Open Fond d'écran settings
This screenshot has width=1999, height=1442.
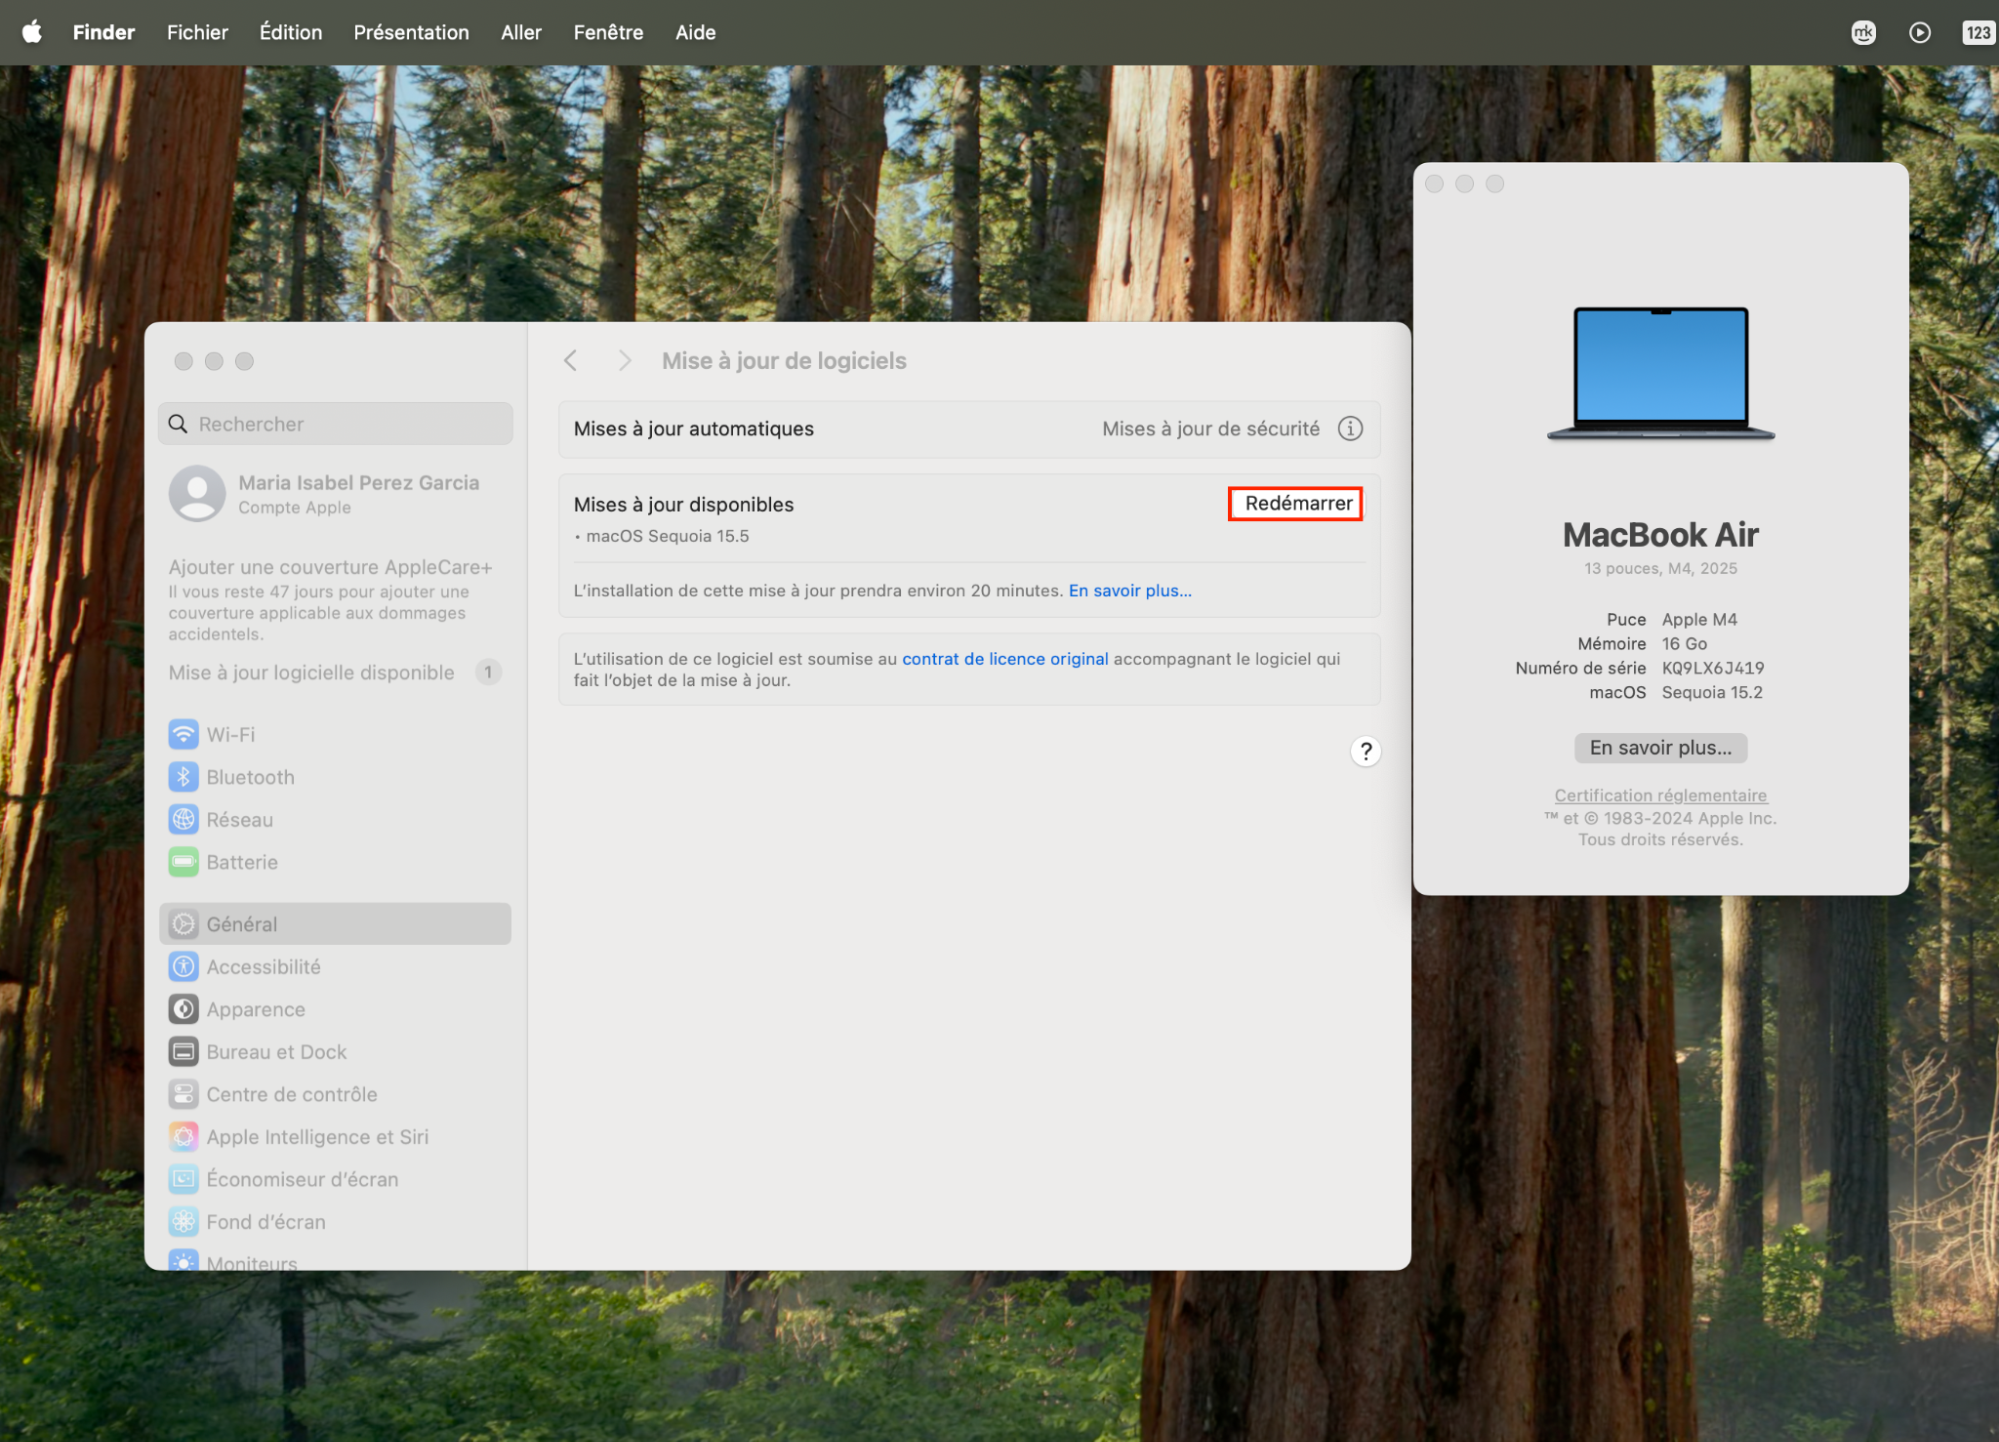click(x=265, y=1221)
